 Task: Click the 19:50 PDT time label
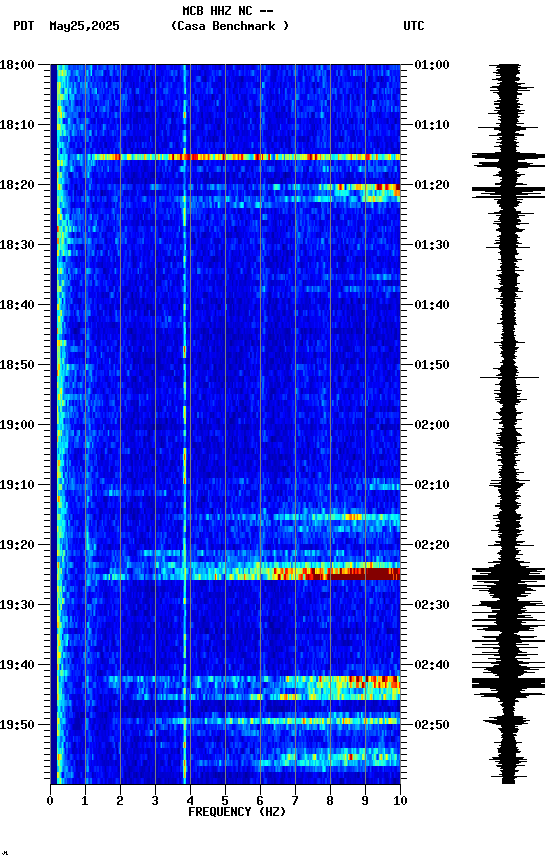[17, 725]
